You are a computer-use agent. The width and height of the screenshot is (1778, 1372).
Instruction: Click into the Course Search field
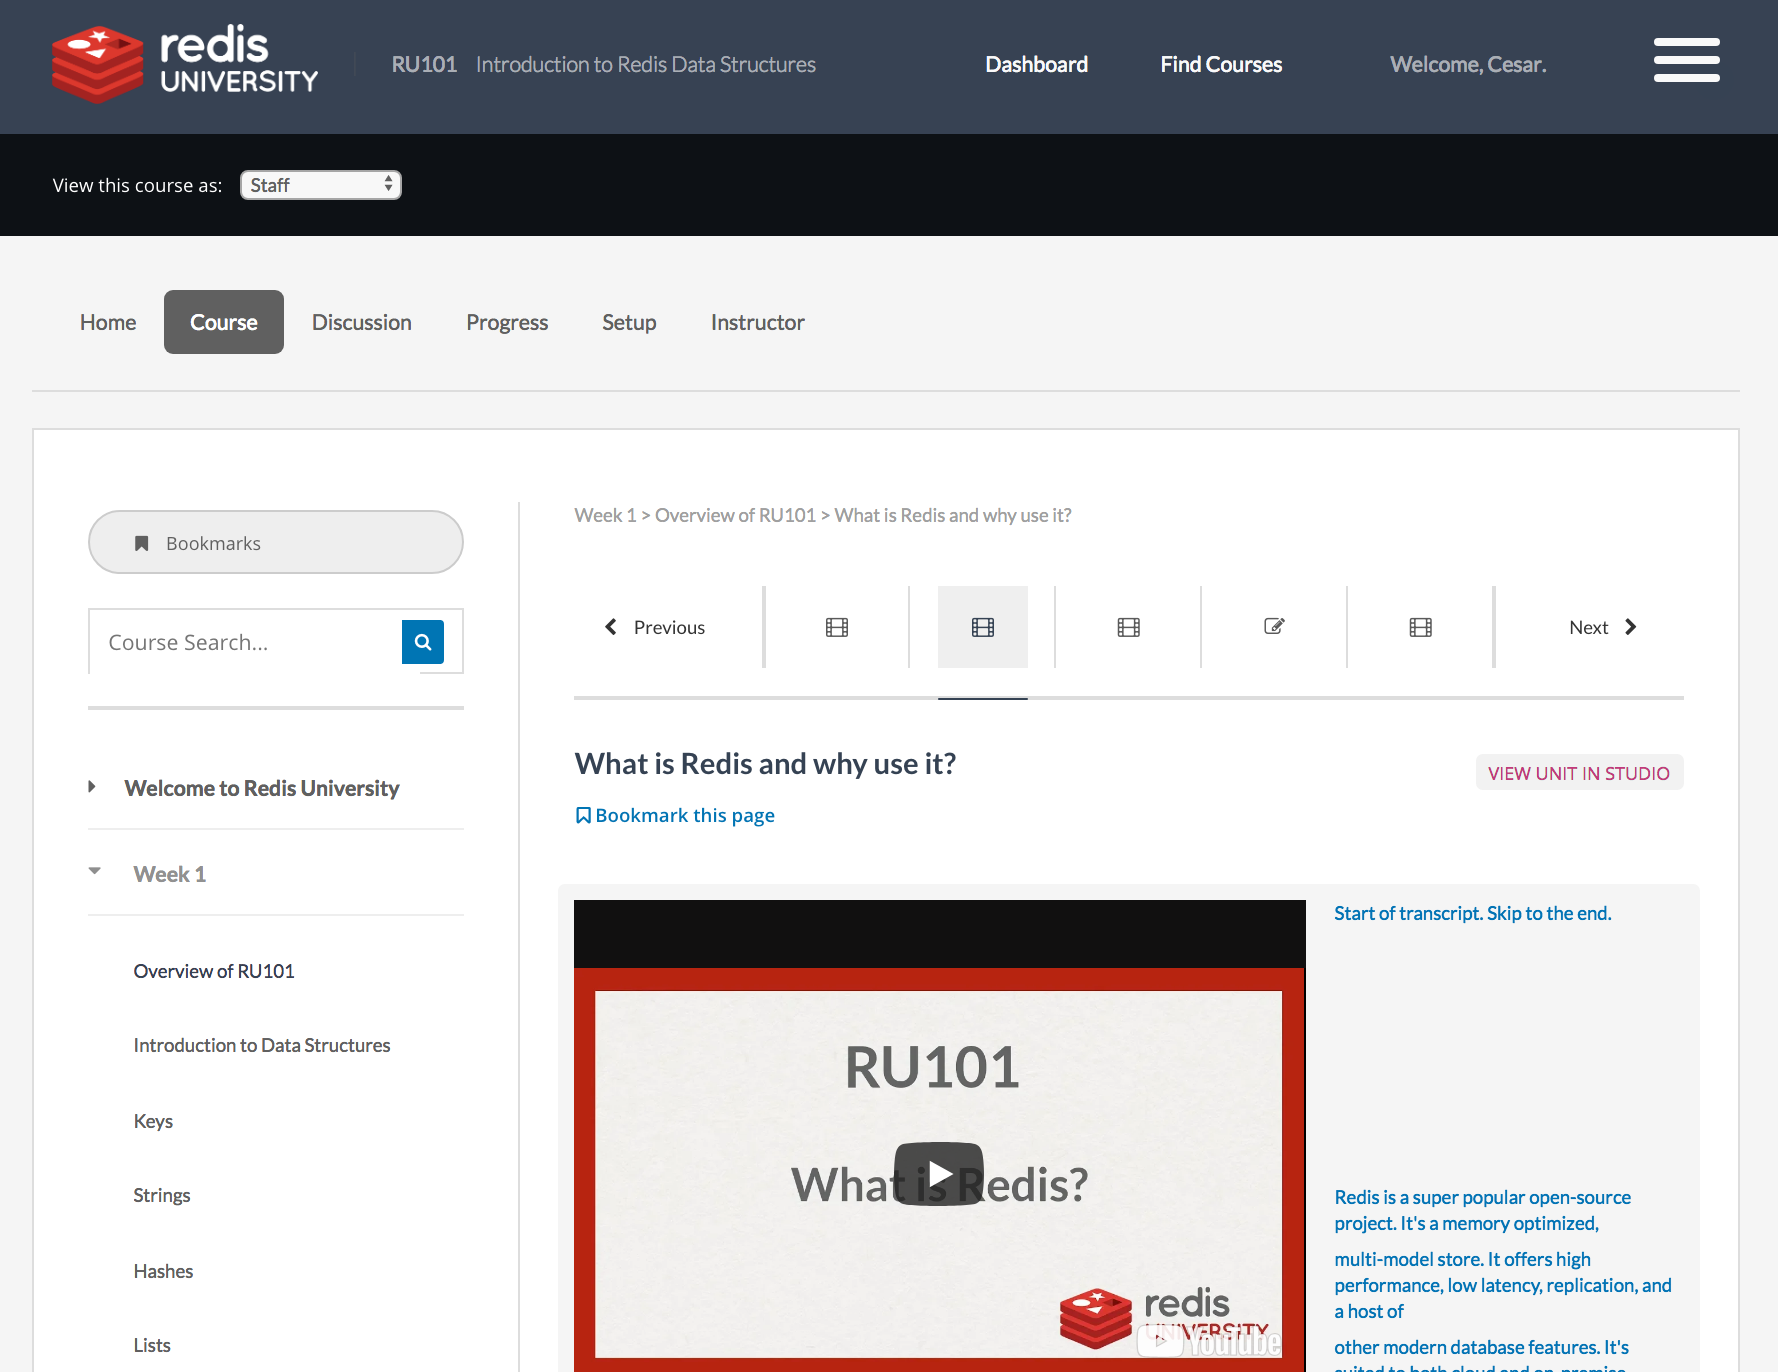[x=245, y=642]
